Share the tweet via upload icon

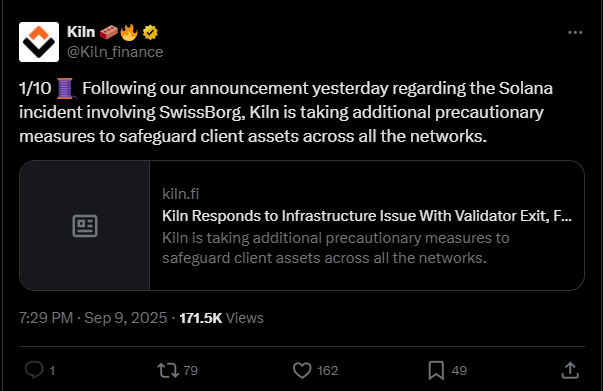570,370
